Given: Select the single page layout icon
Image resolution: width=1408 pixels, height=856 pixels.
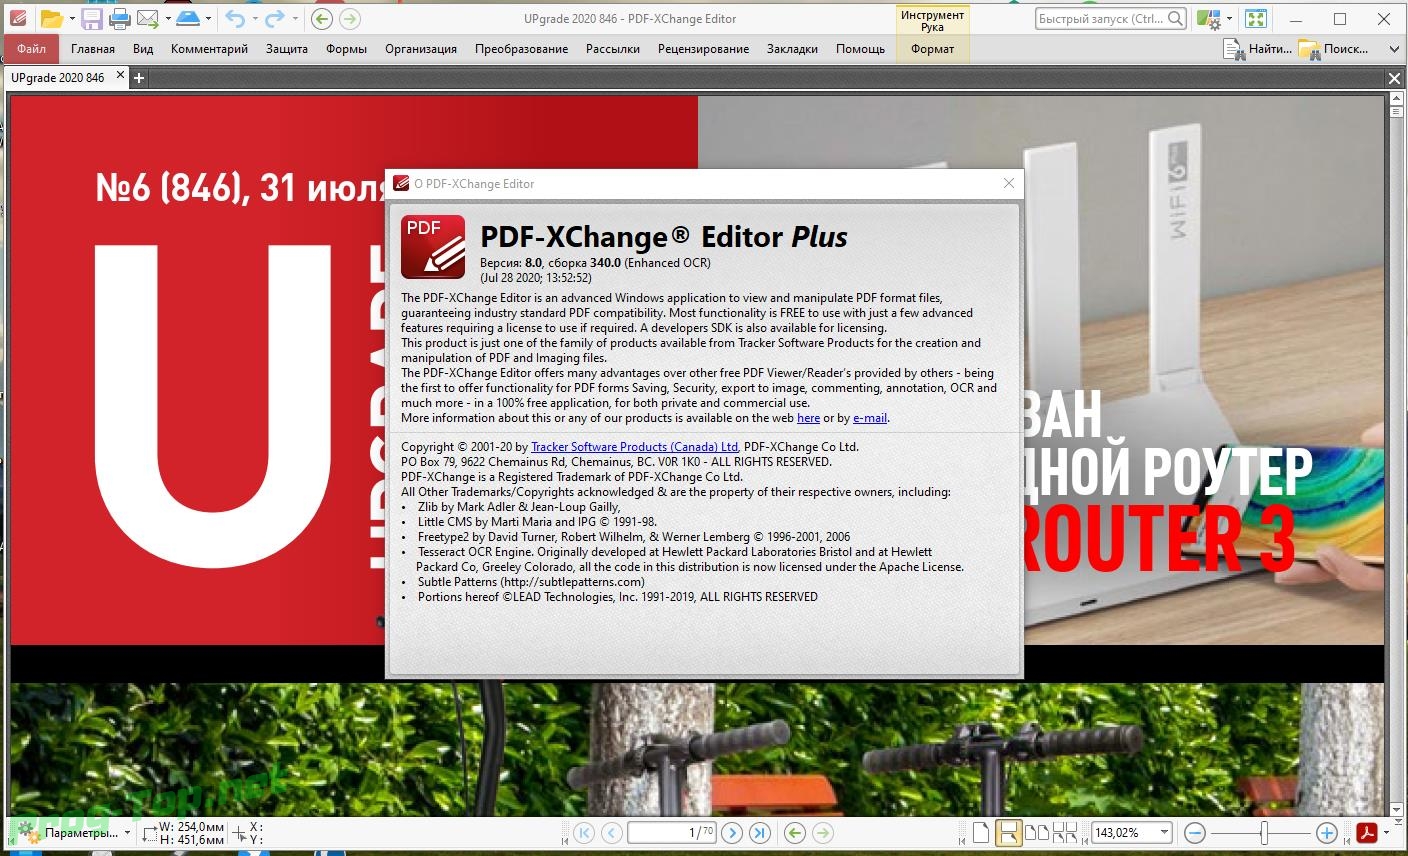Looking at the screenshot, I should tap(981, 832).
